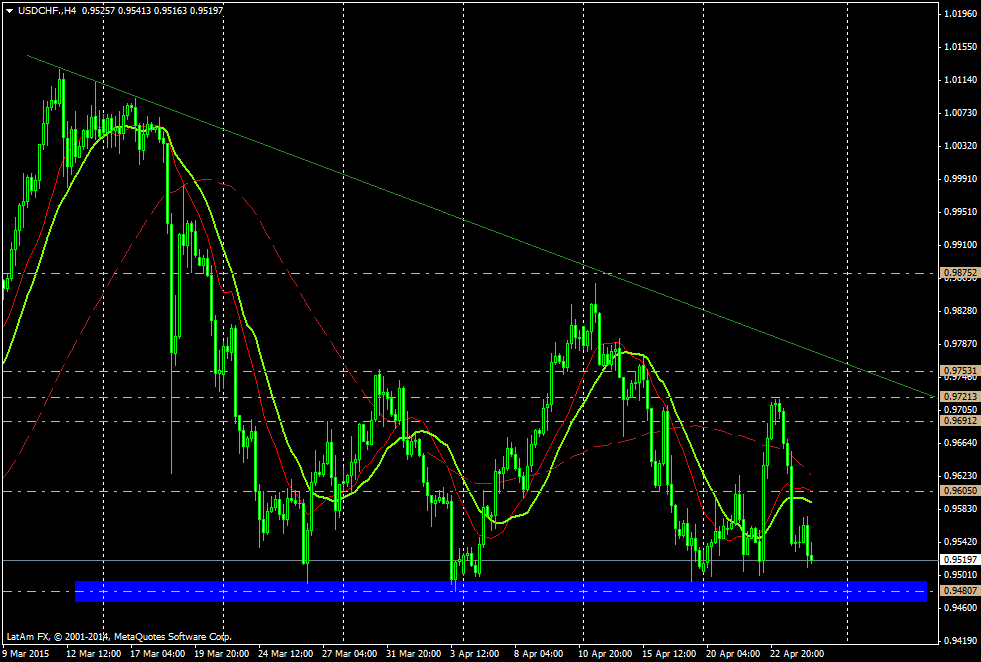The image size is (981, 662).
Task: Select the 0.96050 price level tag
Action: coord(959,491)
